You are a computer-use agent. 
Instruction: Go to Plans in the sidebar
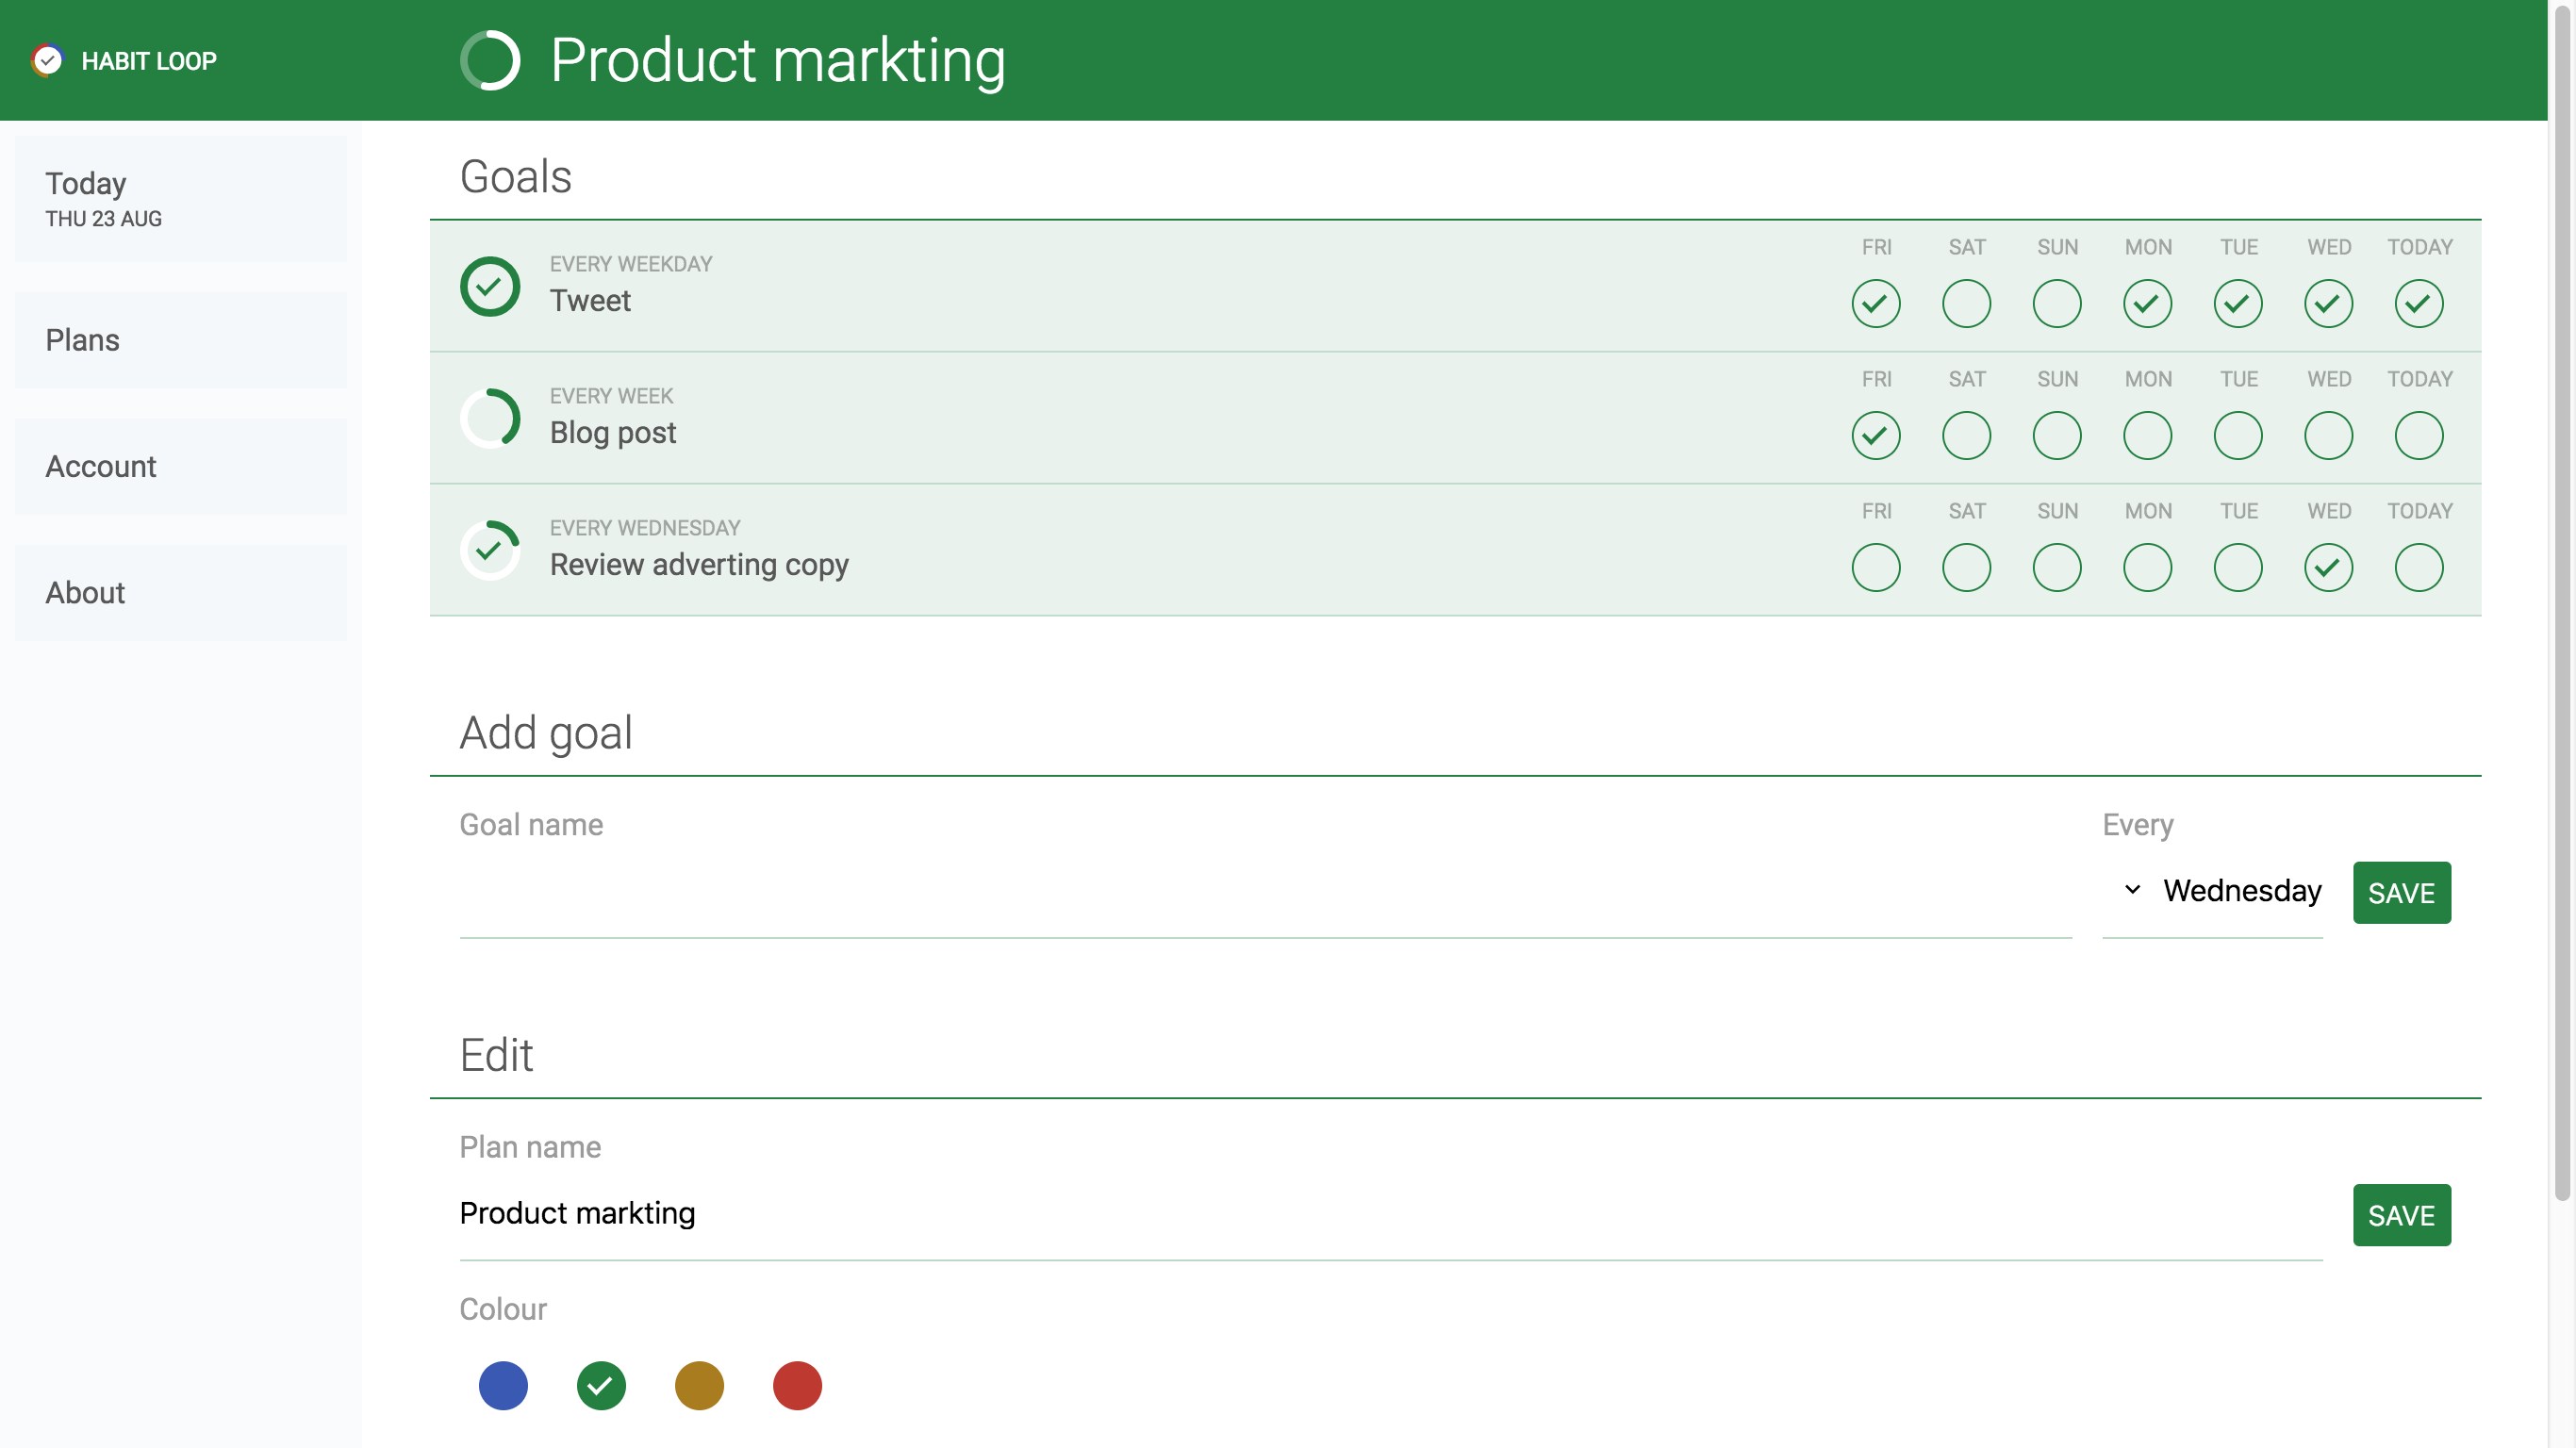tap(181, 340)
